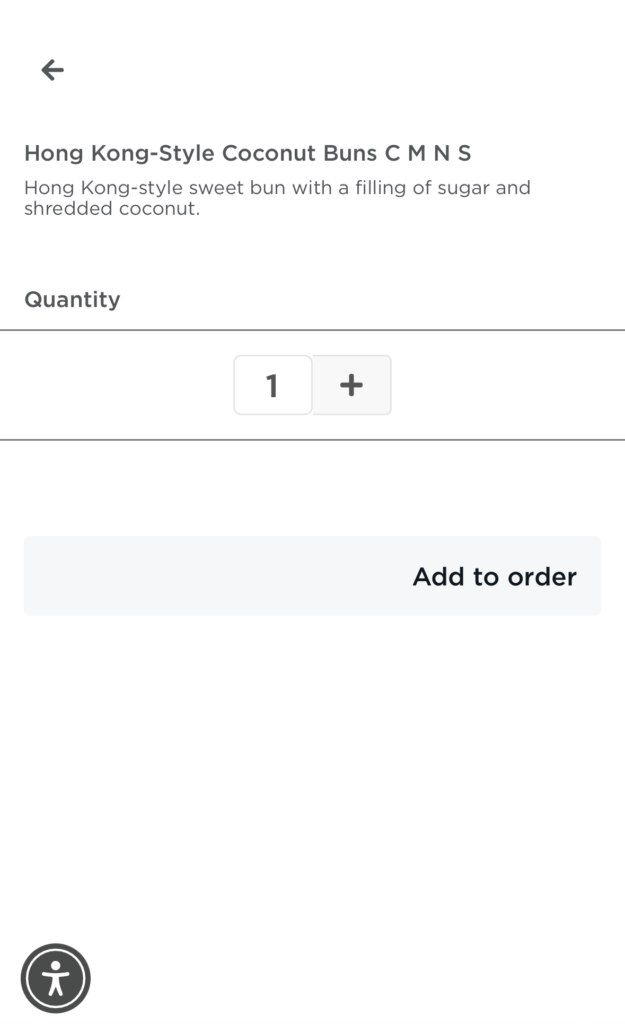The image size is (625, 1024).
Task: Confirm item with Add to order
Action: tap(494, 576)
